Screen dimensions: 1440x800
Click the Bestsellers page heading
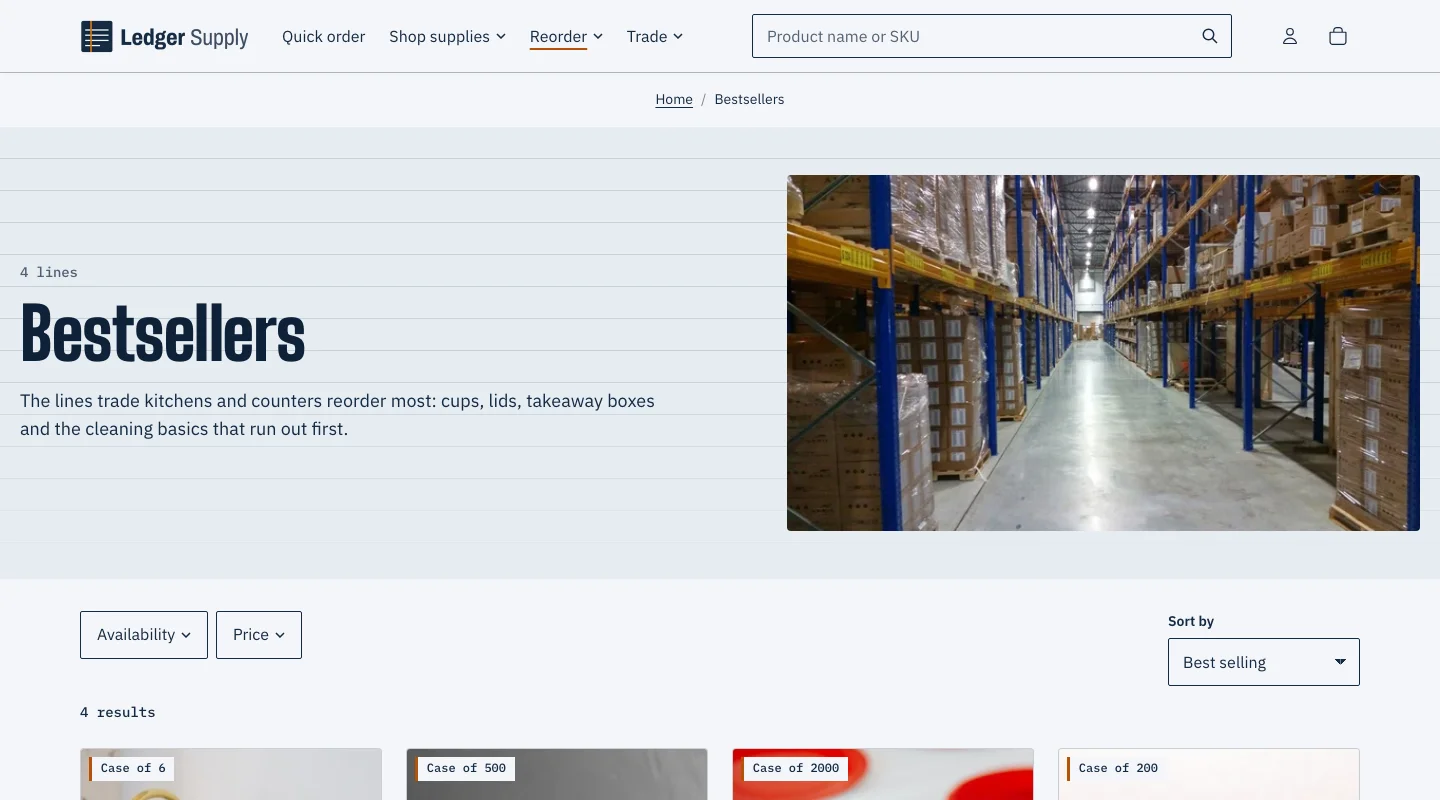coord(163,334)
